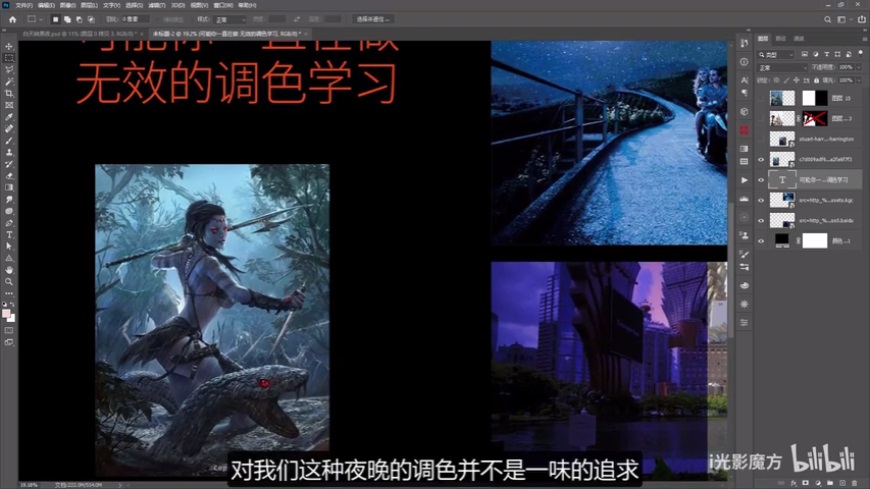The image size is (870, 489).
Task: Toggle lock all on the layer
Action: [816, 80]
